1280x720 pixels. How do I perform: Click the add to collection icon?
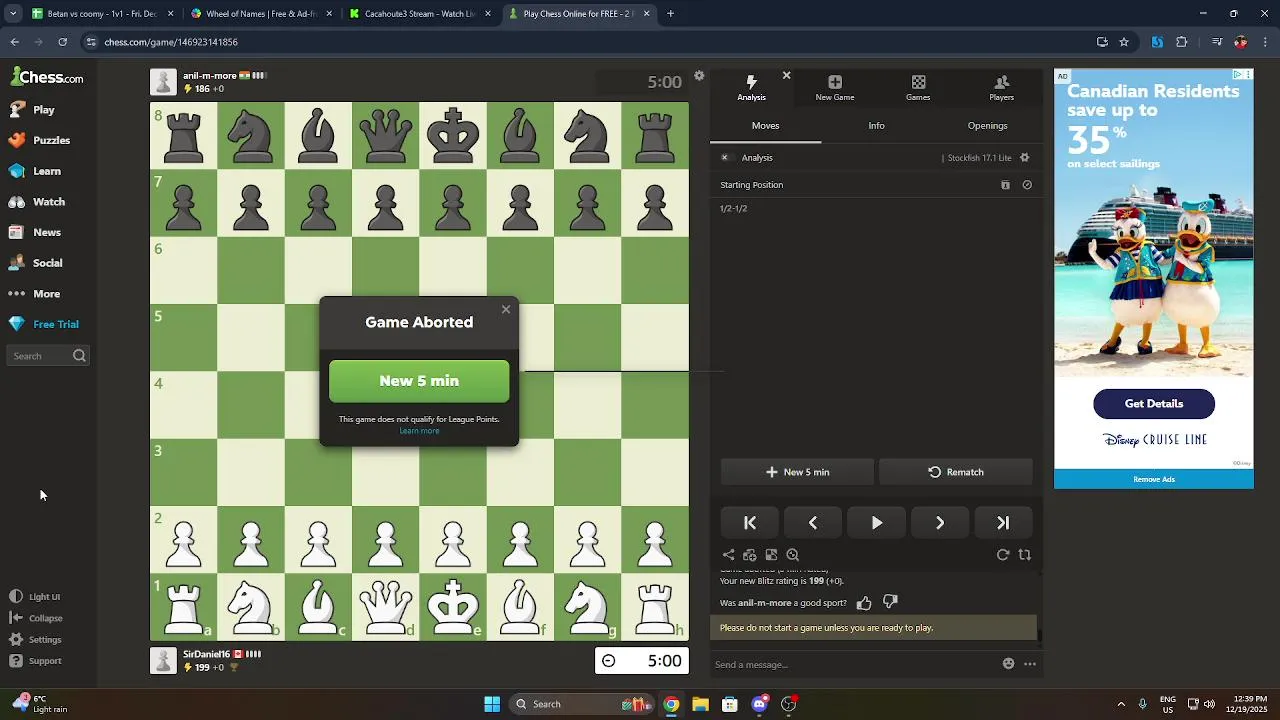point(750,555)
